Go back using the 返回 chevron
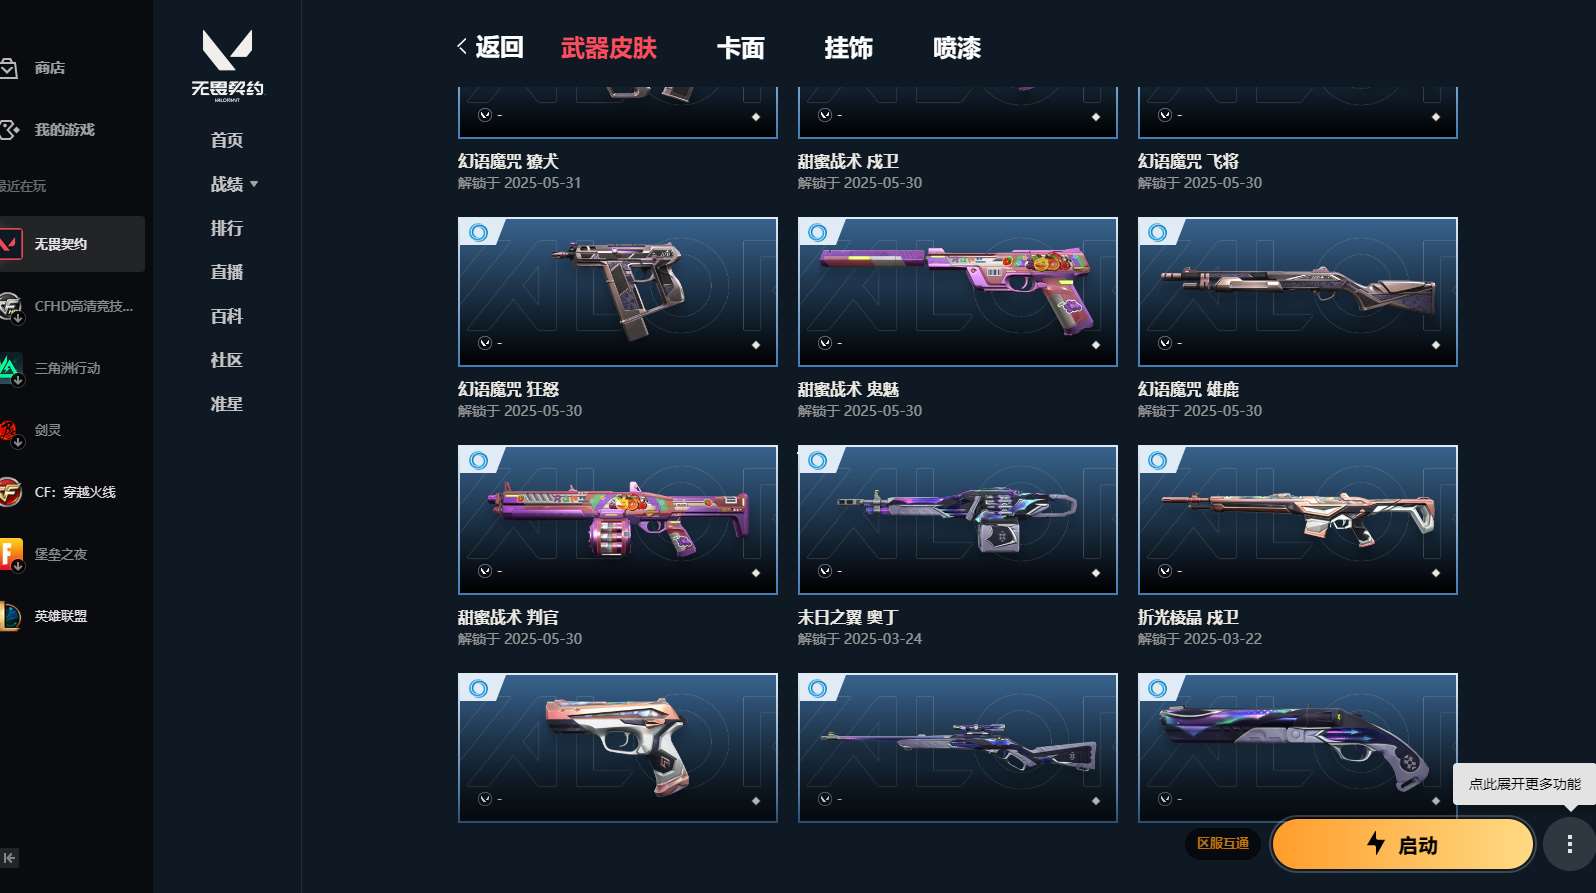Screen dimensions: 1596x893 tap(490, 47)
